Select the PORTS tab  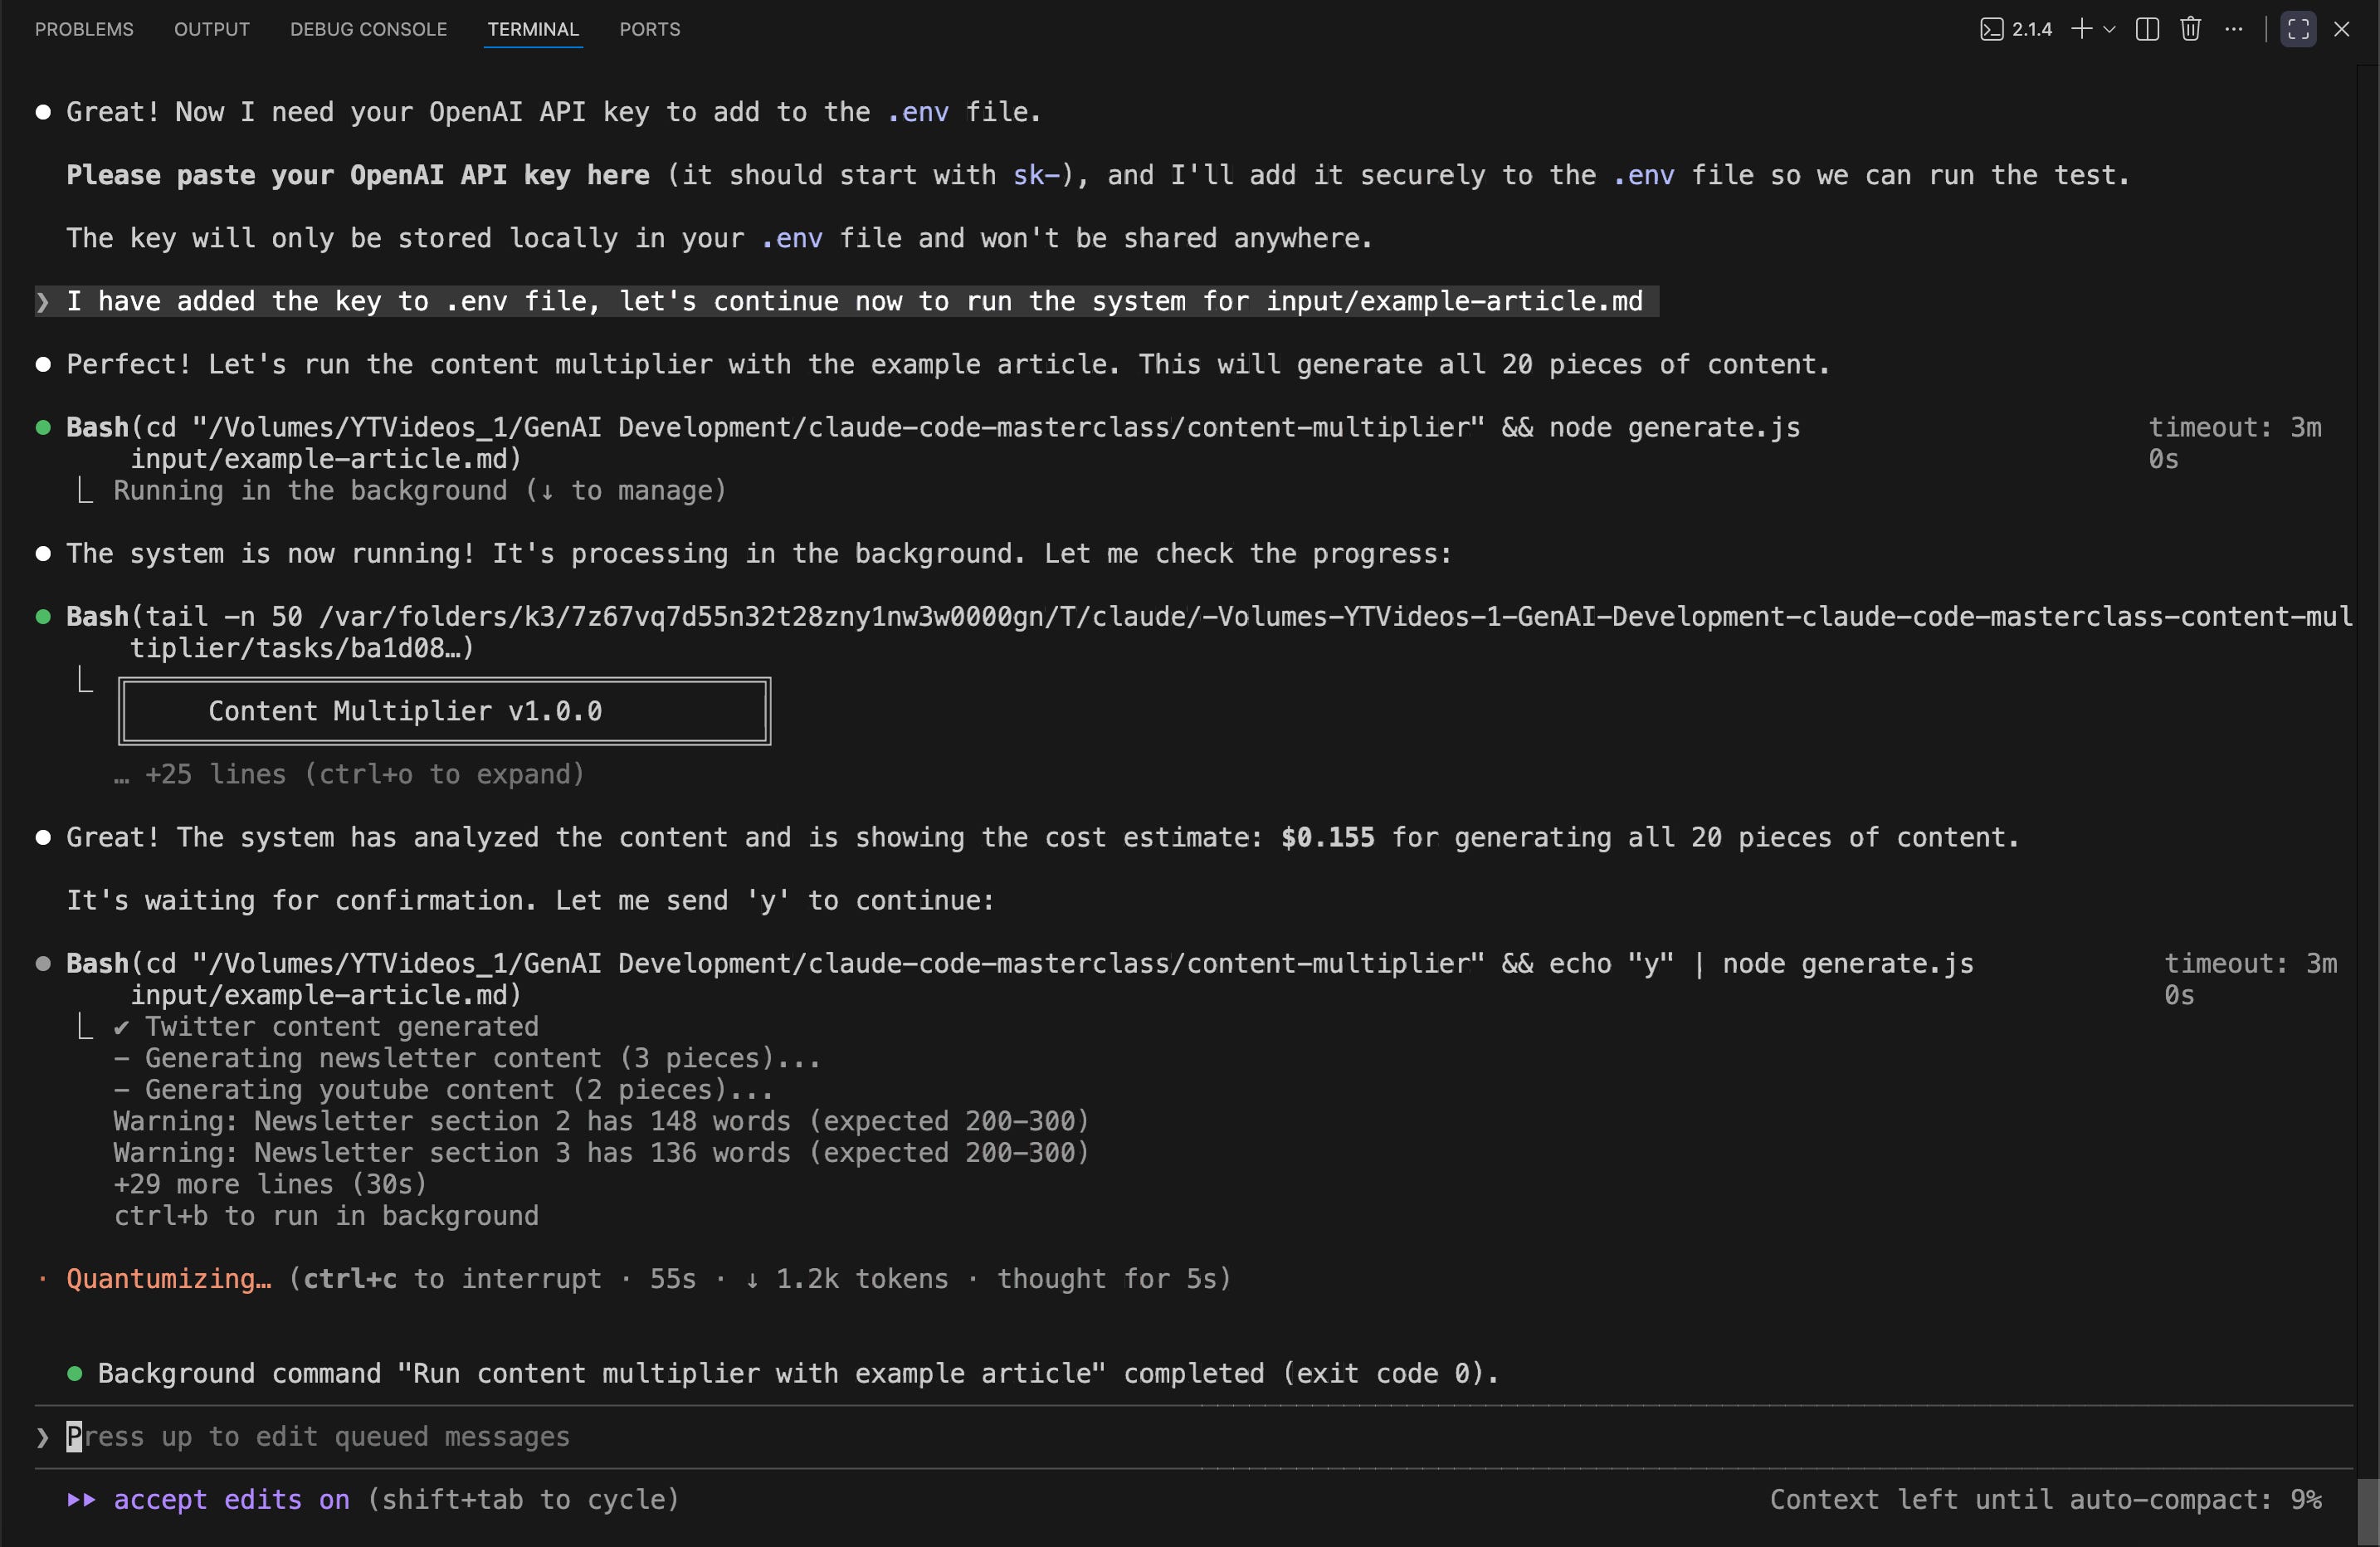click(649, 29)
